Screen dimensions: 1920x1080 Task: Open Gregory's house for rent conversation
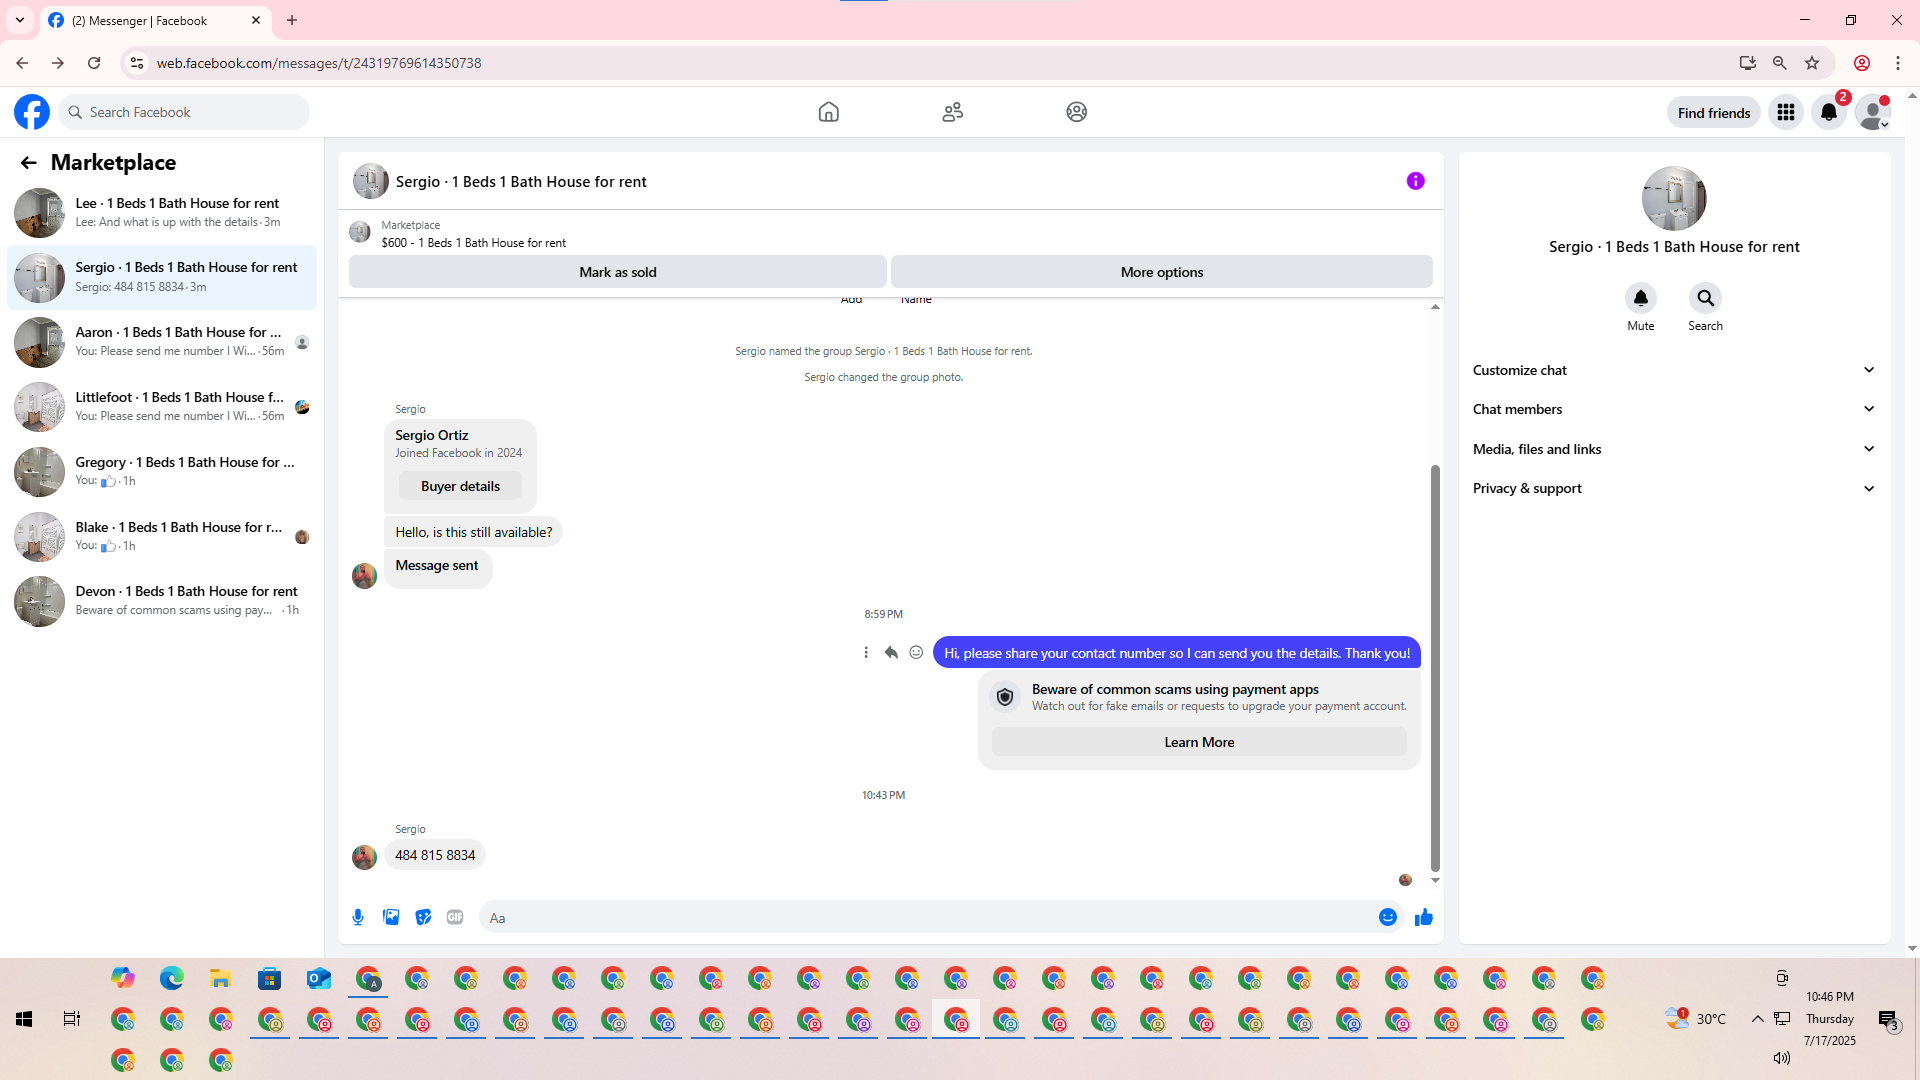click(162, 472)
